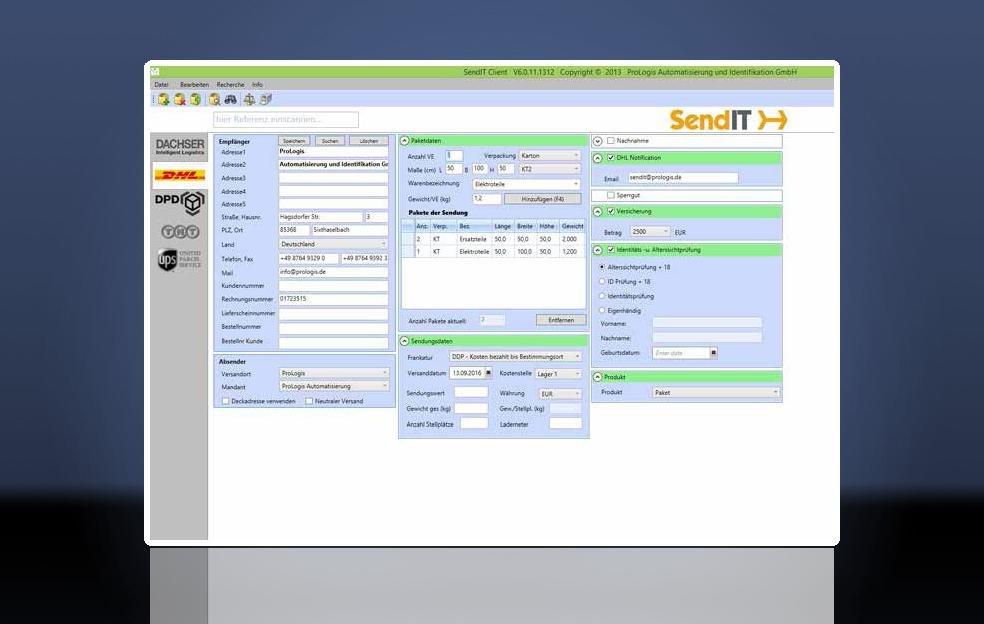Enable the Nachnahme checkbox
This screenshot has width=984, height=624.
[611, 141]
